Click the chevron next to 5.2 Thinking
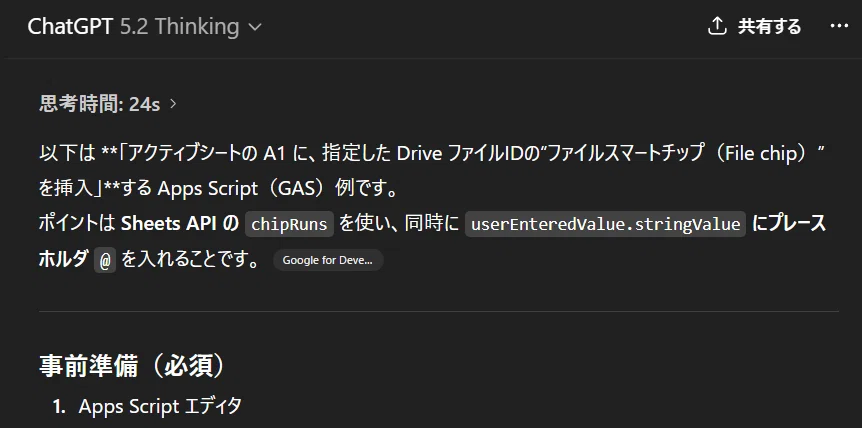Screen dimensions: 862x428 click(x=255, y=27)
